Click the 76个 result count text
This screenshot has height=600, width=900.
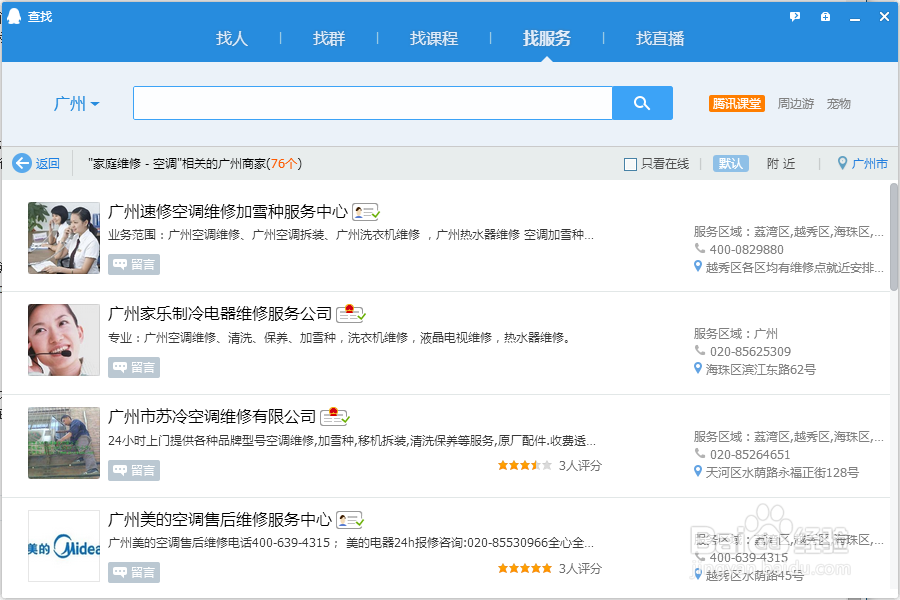(x=284, y=164)
